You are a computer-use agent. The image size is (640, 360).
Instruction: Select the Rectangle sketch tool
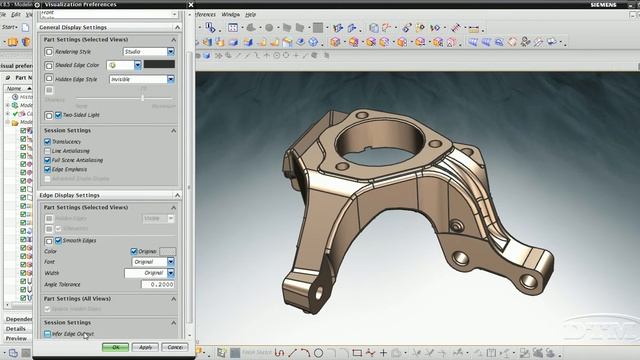pyautogui.click(x=357, y=353)
